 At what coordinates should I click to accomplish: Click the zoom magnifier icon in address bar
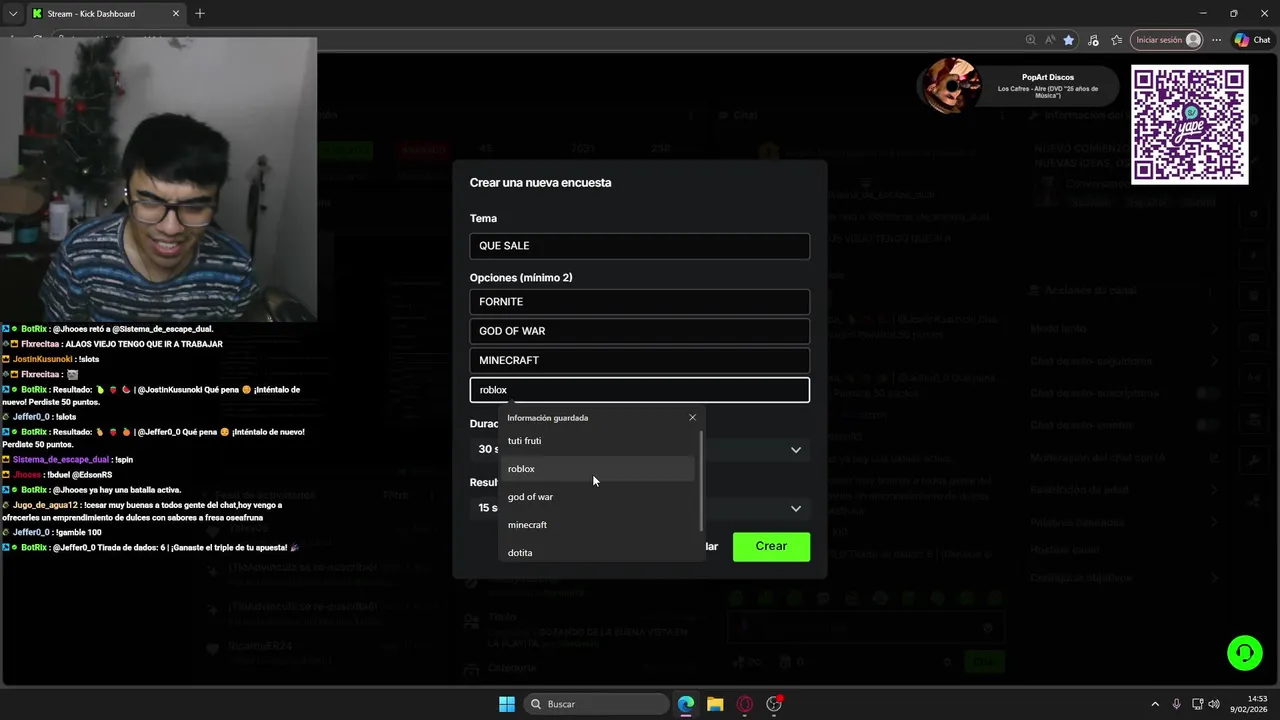pos(1030,40)
